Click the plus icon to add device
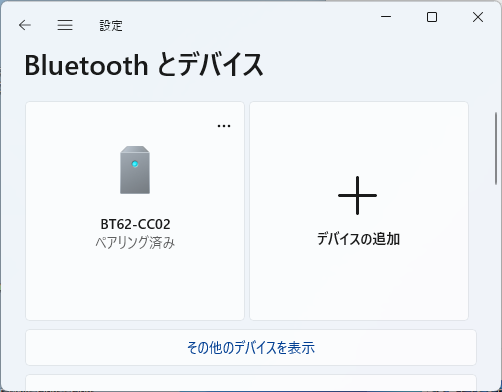This screenshot has width=502, height=392. (x=357, y=196)
